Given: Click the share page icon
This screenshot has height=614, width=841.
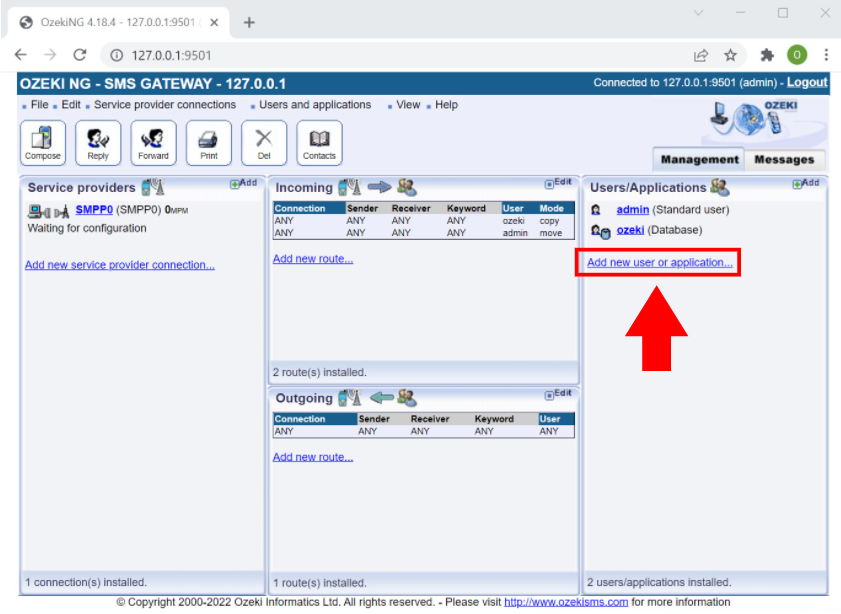Looking at the screenshot, I should pyautogui.click(x=701, y=55).
